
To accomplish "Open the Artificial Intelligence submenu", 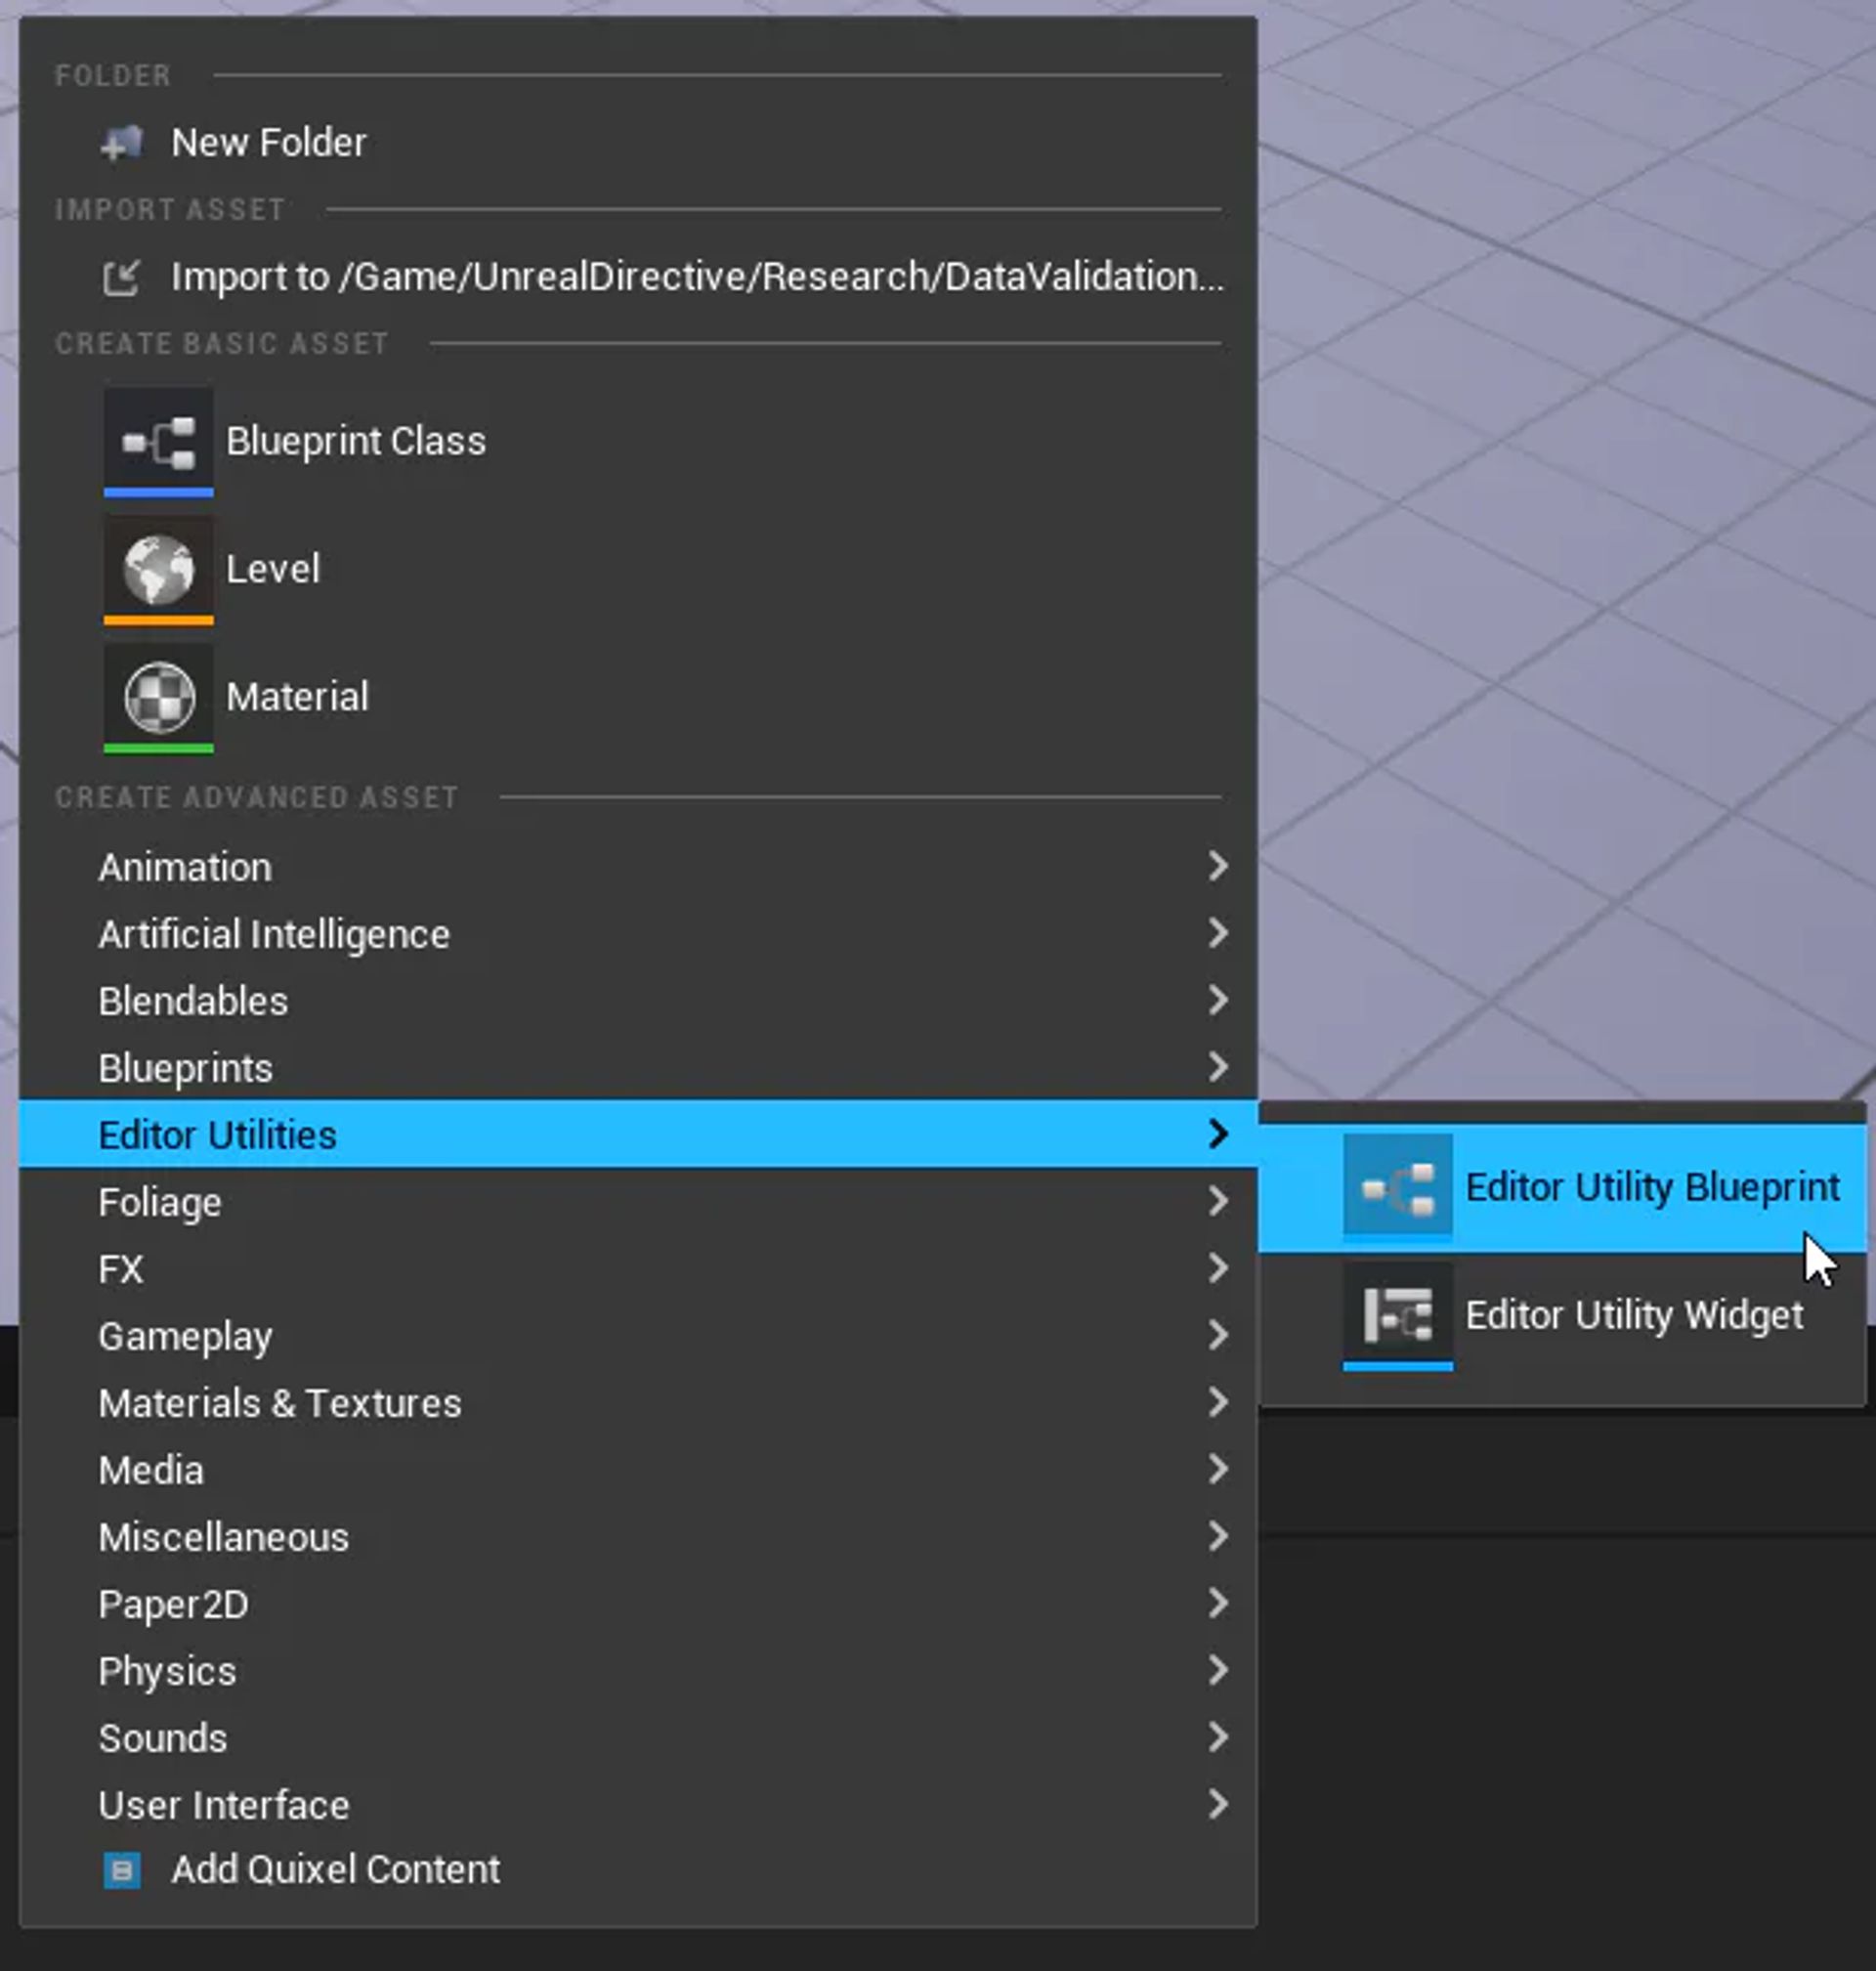I will click(274, 934).
